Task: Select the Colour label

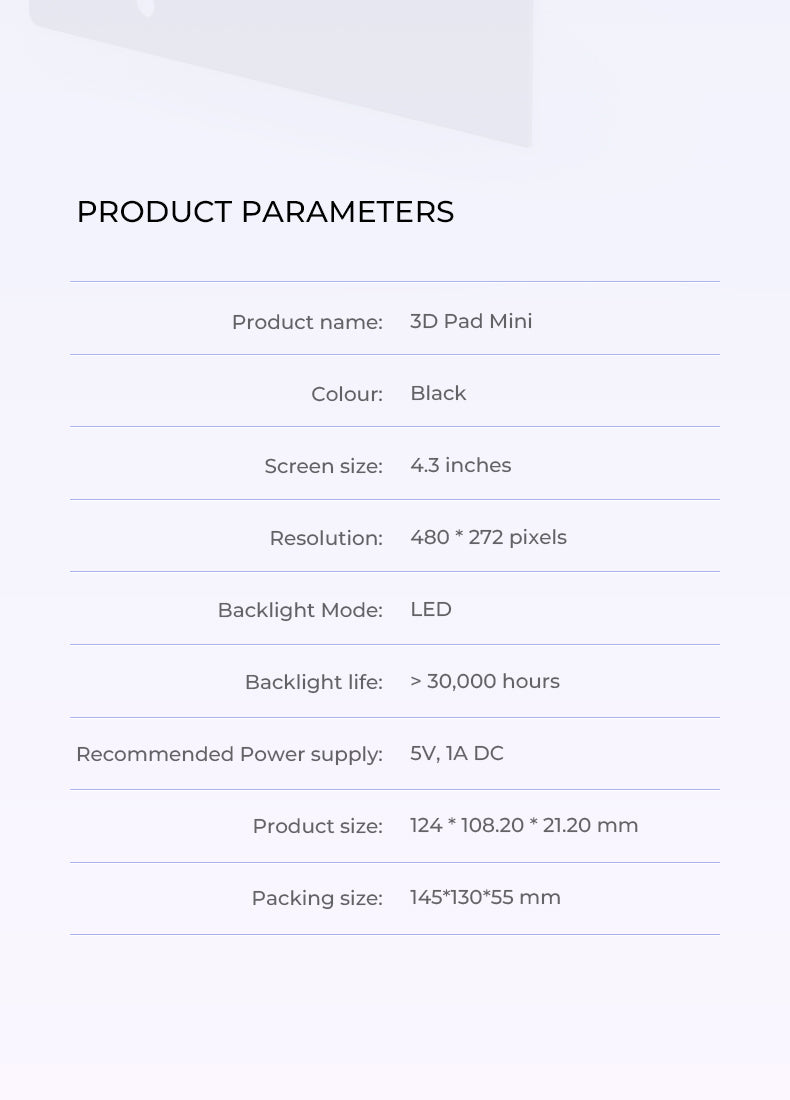Action: coord(347,394)
